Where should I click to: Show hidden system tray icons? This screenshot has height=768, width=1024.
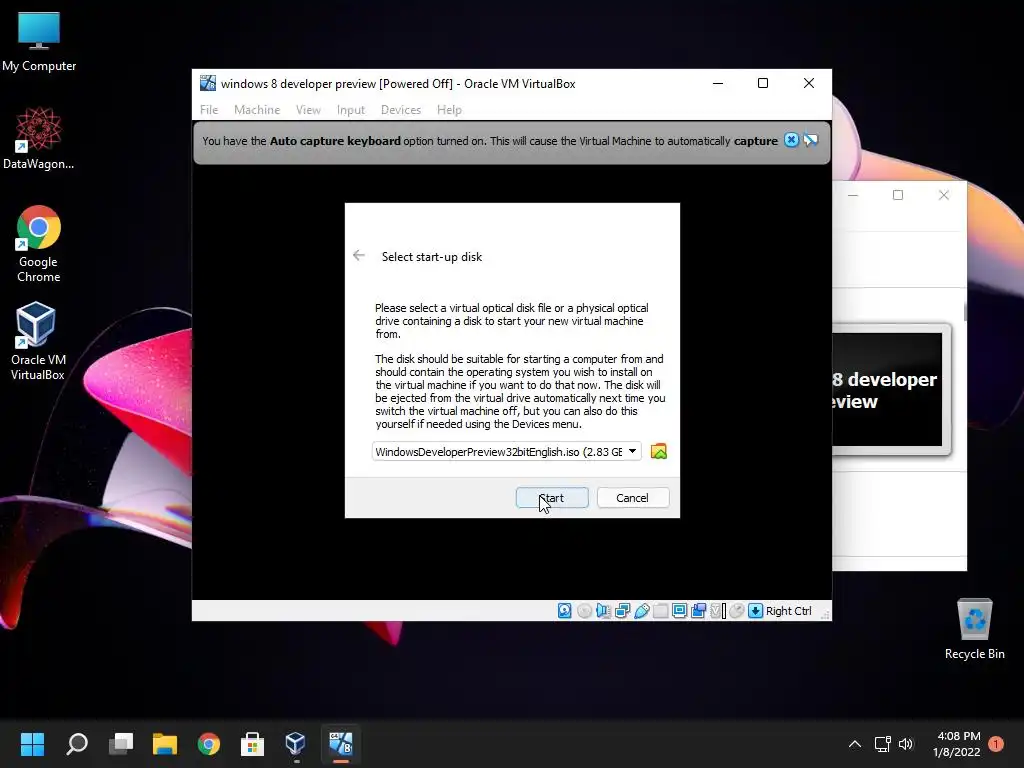854,744
